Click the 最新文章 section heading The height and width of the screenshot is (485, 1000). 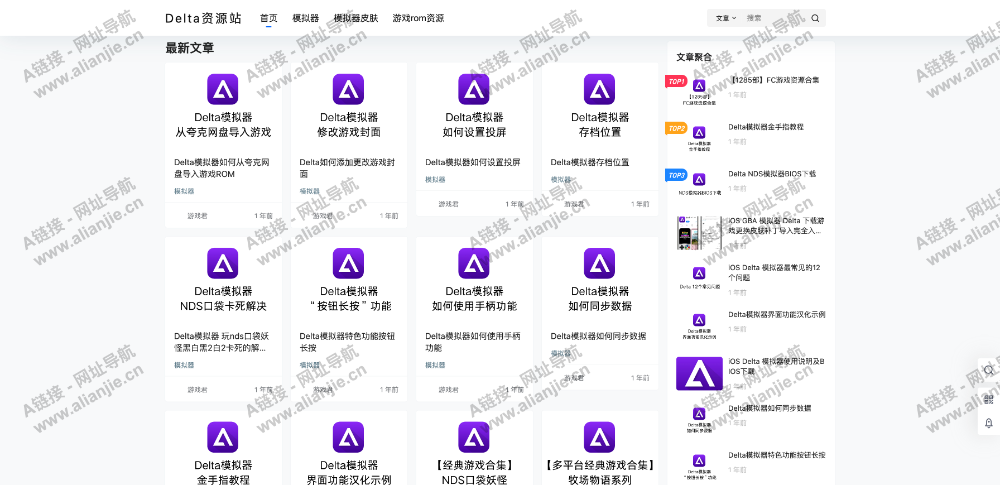(x=189, y=48)
